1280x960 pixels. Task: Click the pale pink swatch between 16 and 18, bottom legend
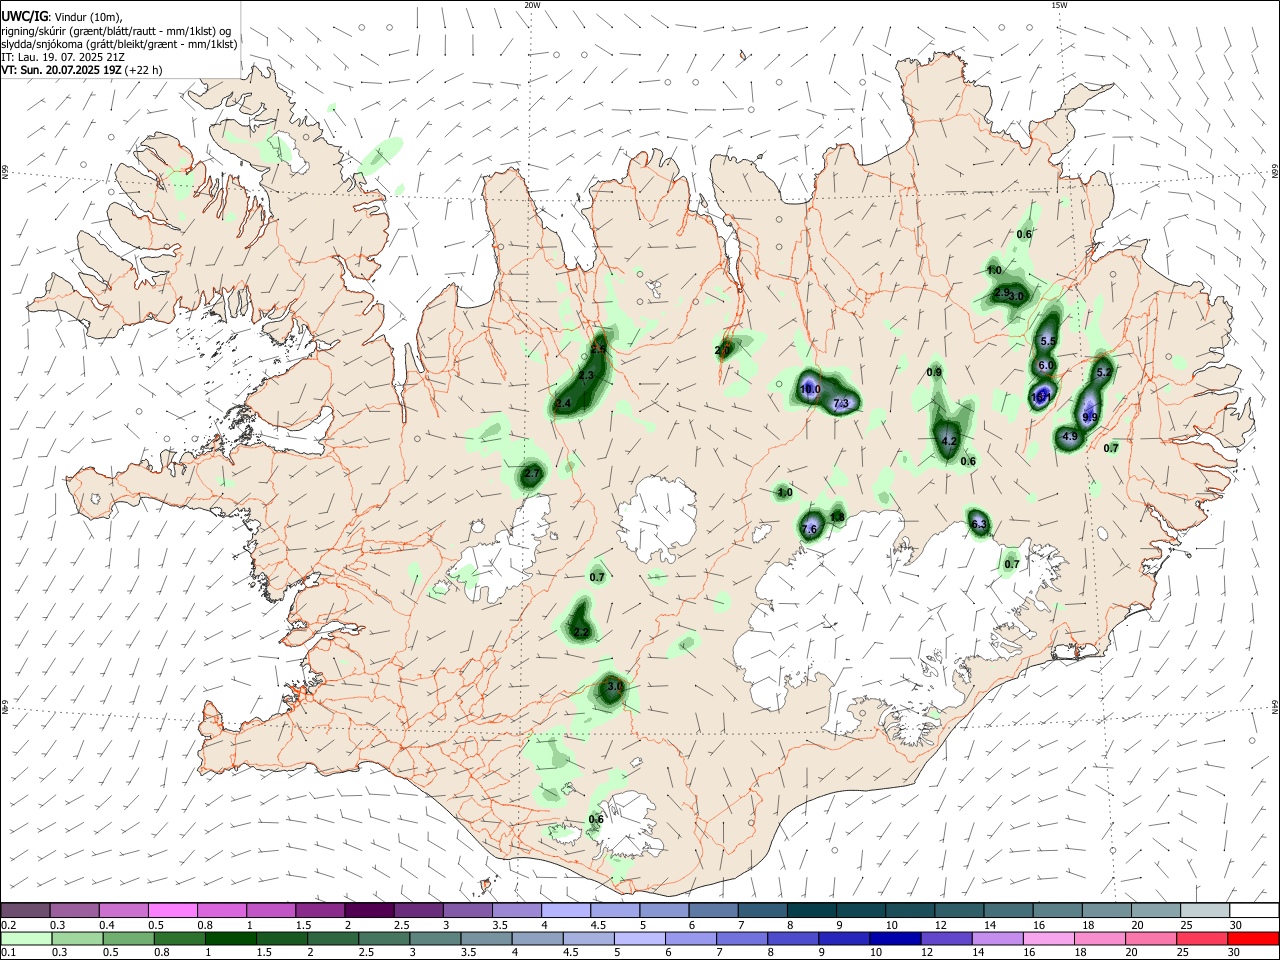1047,939
